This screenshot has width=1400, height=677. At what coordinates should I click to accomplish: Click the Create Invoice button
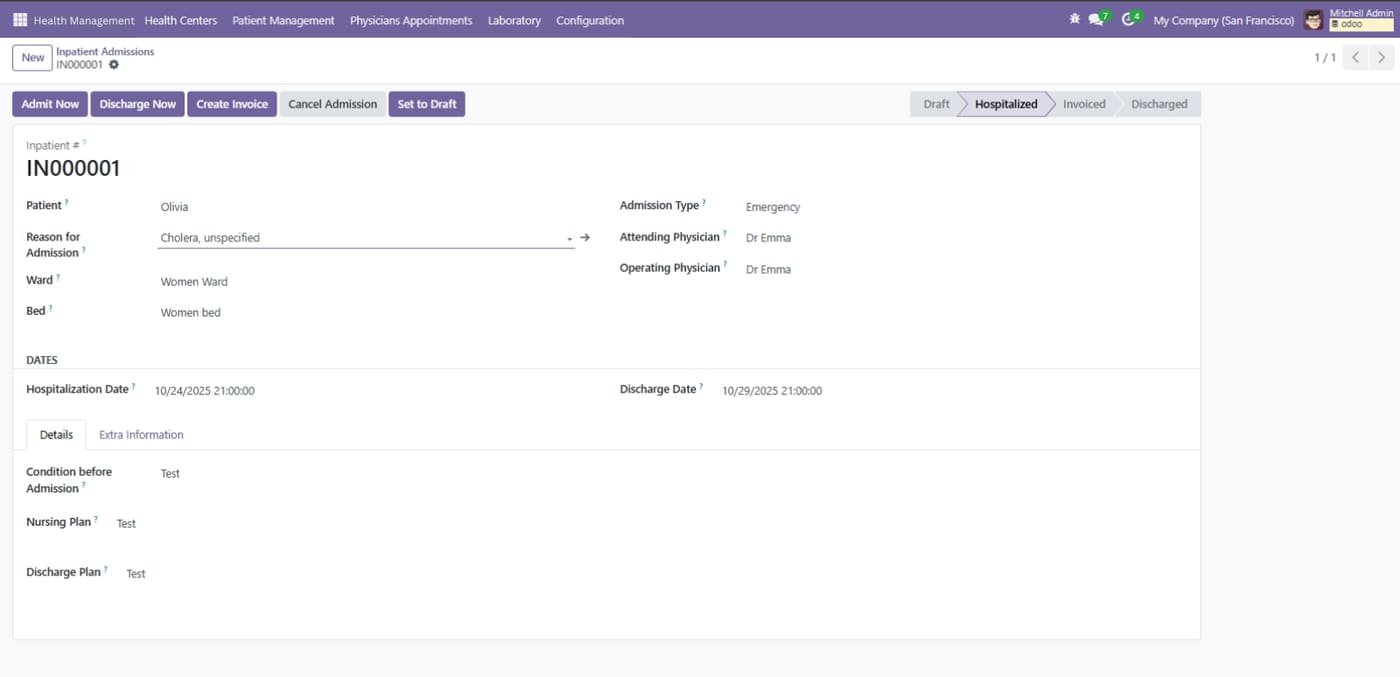232,104
